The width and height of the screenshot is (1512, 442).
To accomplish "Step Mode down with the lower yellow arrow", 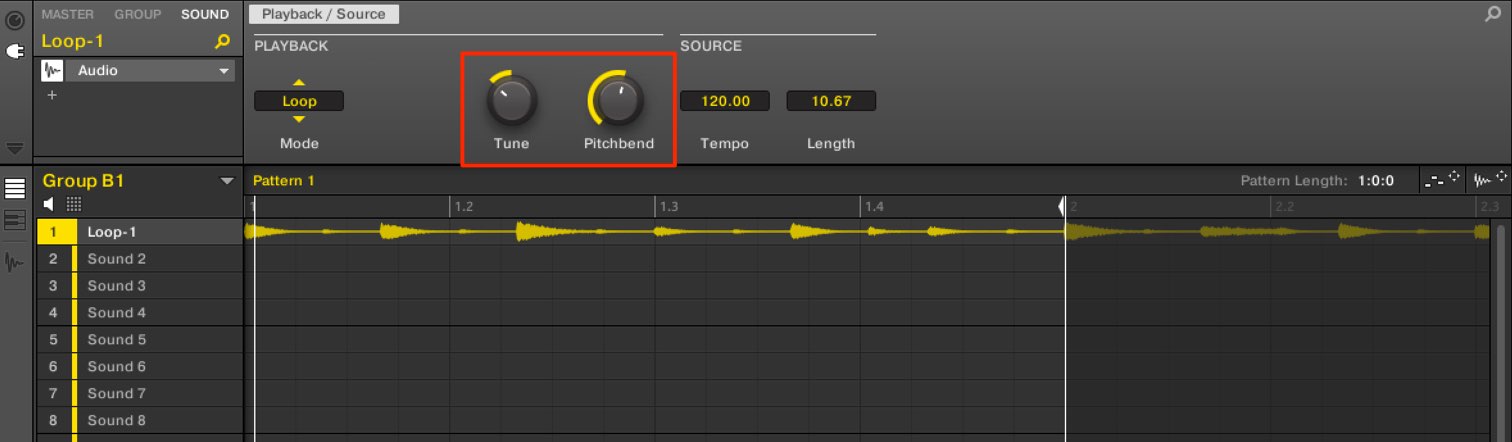I will (299, 119).
